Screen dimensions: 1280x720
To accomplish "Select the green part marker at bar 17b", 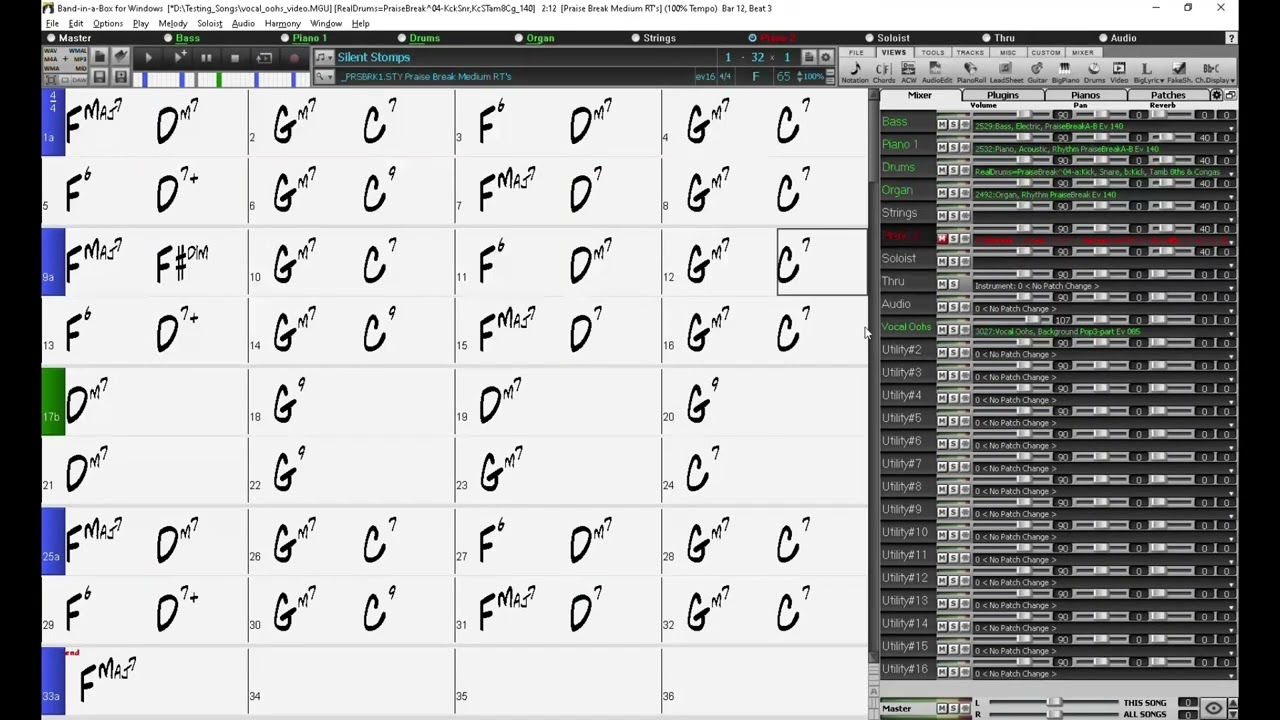I will pos(52,402).
